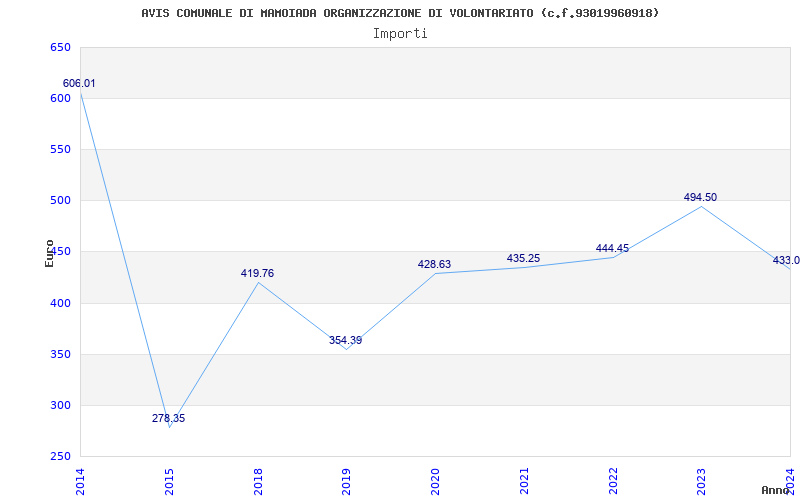Select the 2023 year tick label

coord(701,480)
